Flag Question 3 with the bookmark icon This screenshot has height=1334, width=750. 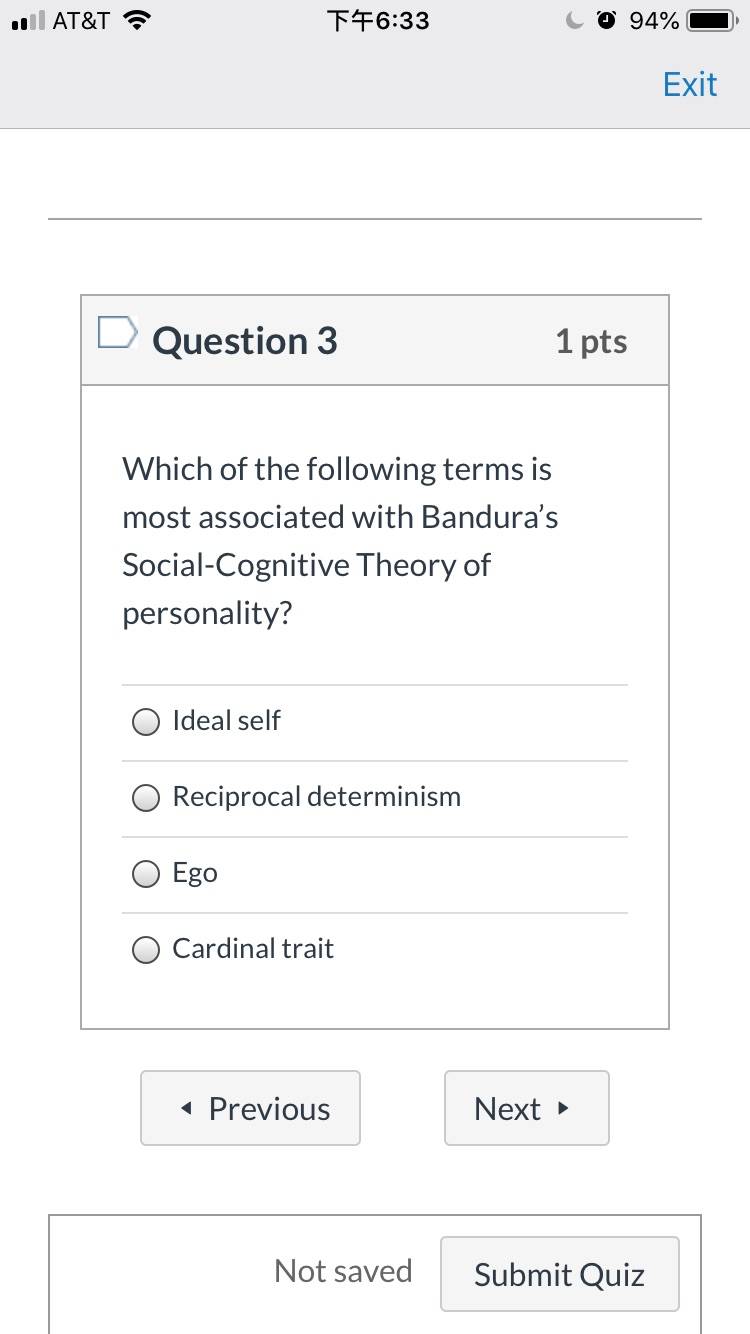coord(116,333)
